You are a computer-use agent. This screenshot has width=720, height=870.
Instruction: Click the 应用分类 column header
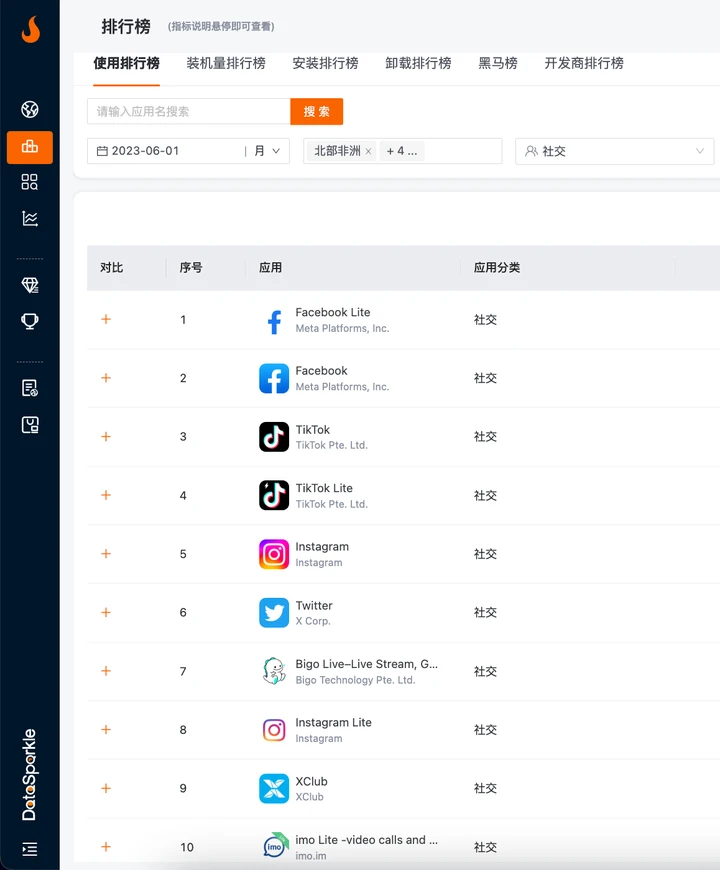496,267
